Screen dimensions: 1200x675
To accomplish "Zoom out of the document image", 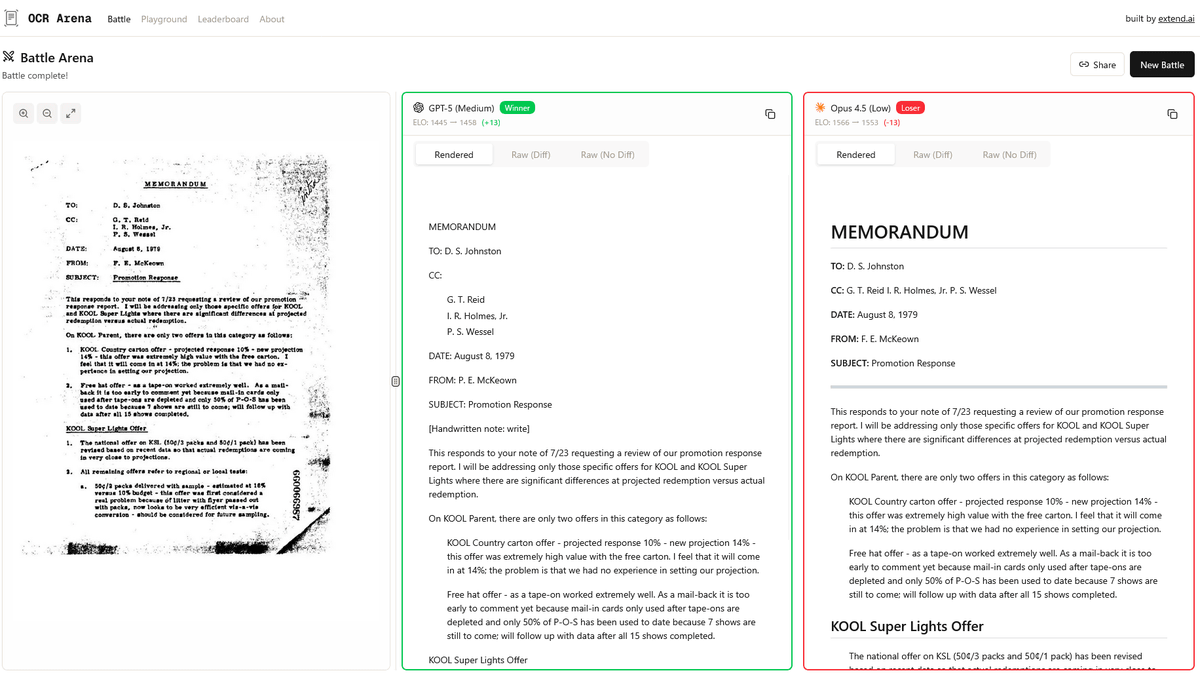I will click(47, 114).
